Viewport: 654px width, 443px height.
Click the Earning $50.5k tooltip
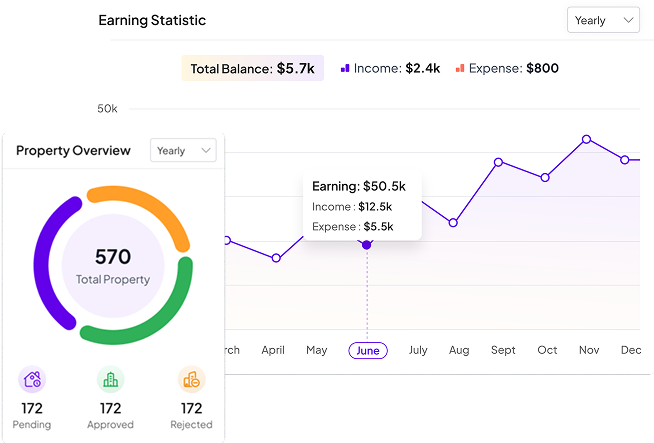[362, 205]
